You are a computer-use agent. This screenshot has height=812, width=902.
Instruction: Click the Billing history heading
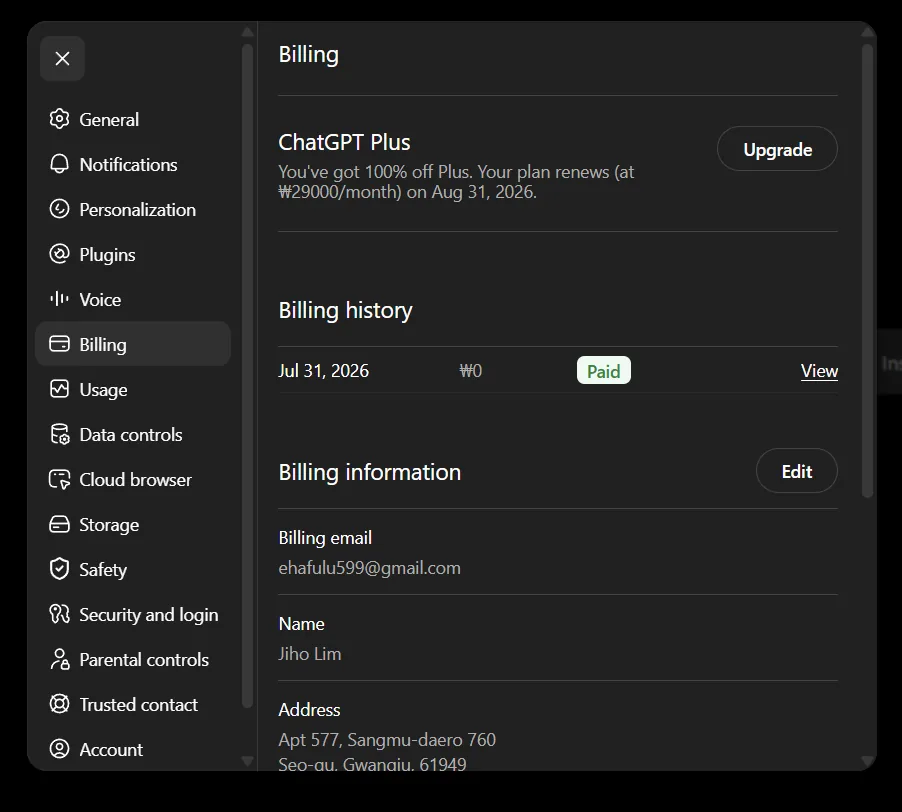[345, 311]
